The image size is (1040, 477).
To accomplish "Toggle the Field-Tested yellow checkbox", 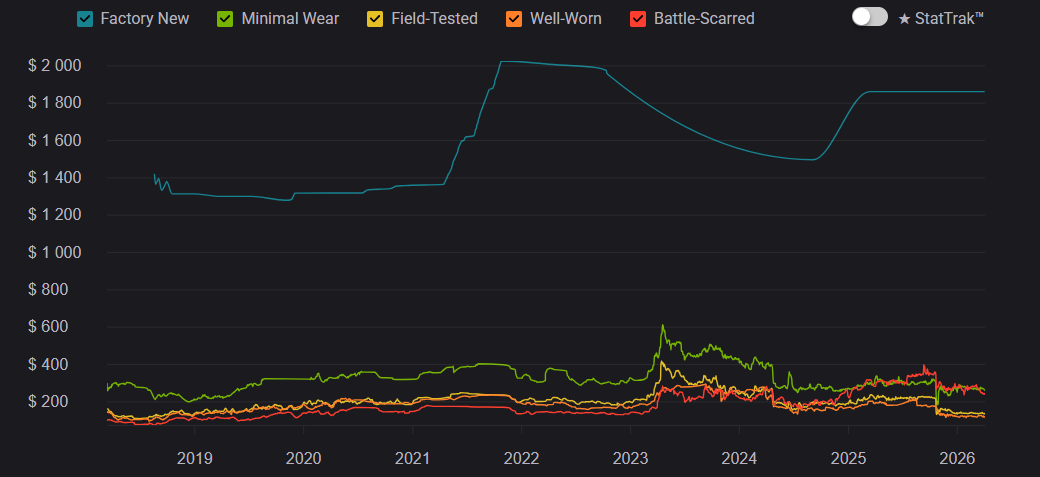I will [375, 19].
